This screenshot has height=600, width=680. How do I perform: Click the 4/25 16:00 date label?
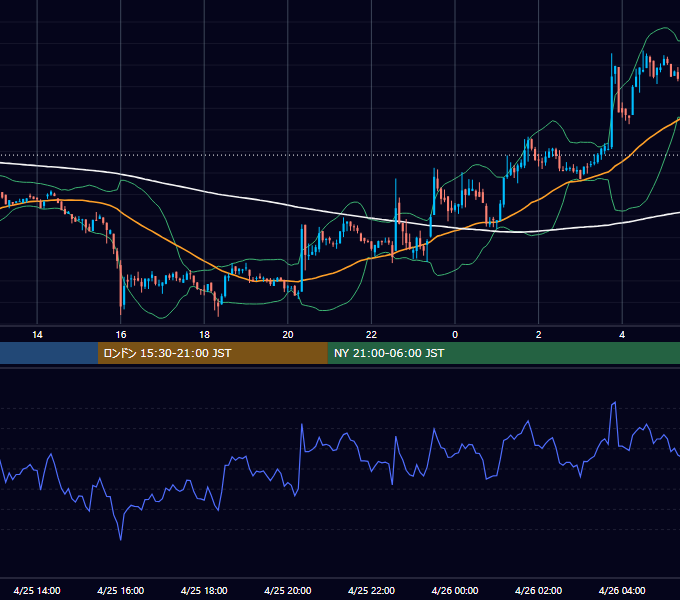coord(121,590)
